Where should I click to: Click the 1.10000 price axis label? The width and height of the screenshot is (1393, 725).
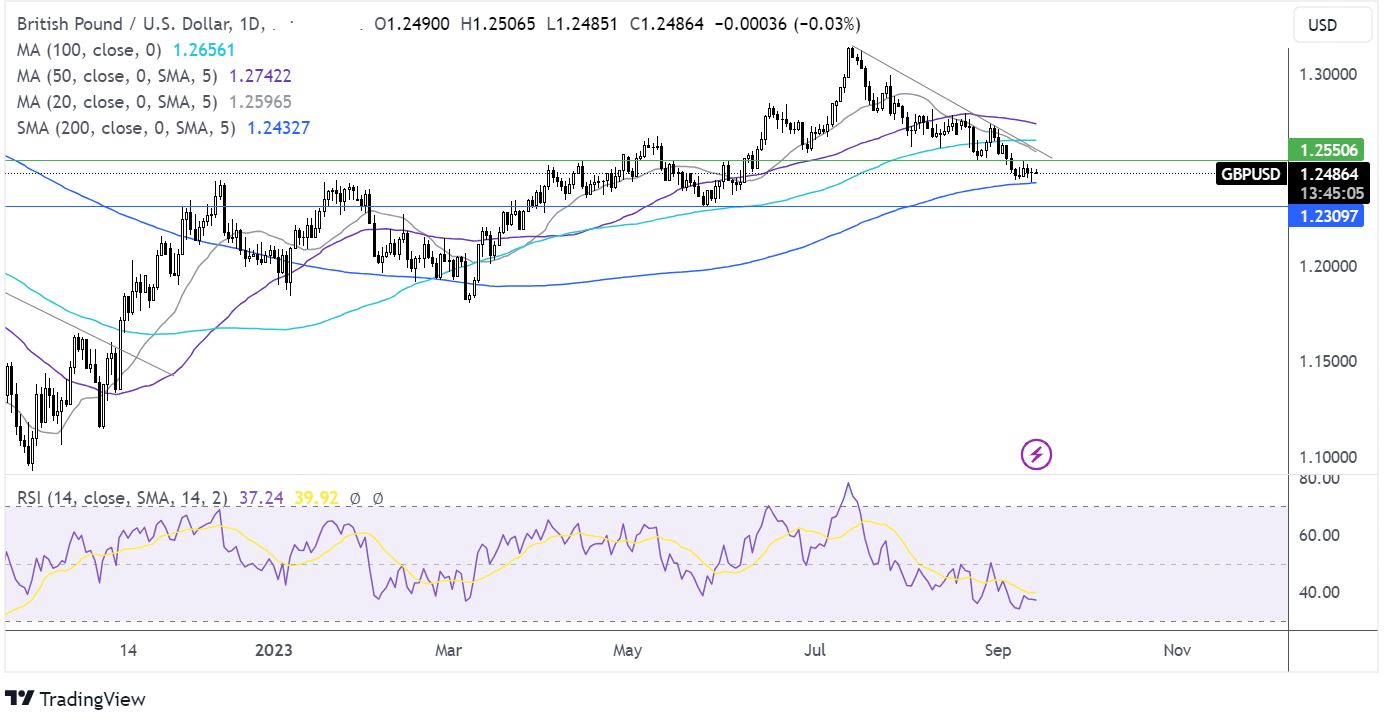(x=1326, y=457)
